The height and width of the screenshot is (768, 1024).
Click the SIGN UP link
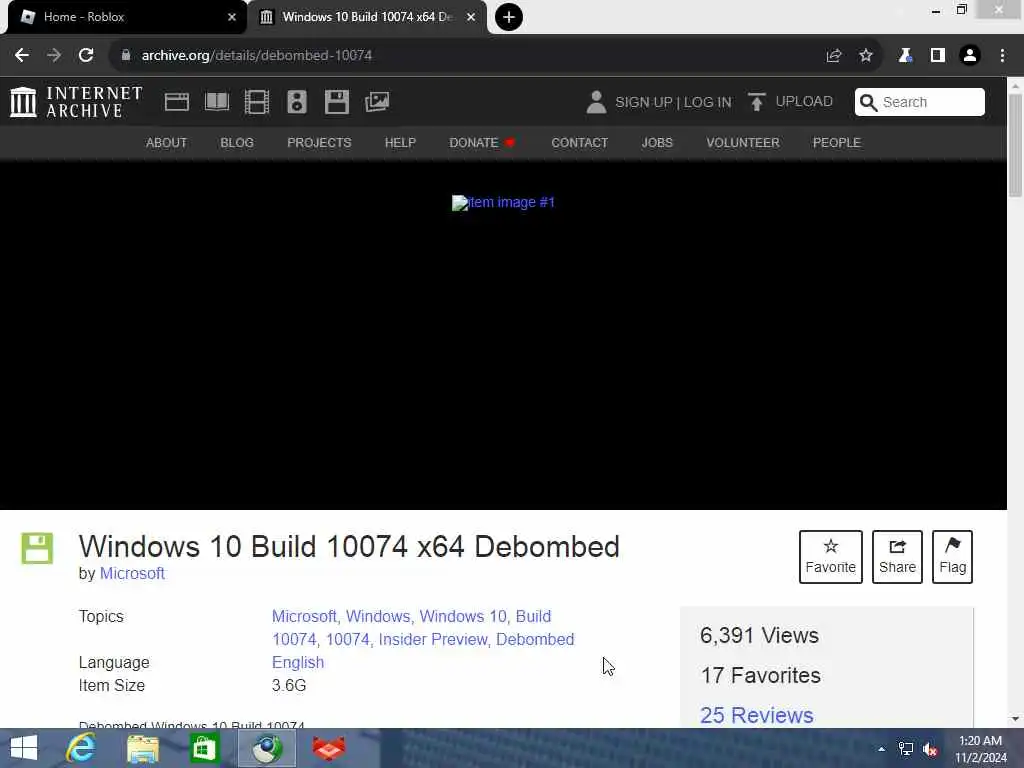click(643, 103)
